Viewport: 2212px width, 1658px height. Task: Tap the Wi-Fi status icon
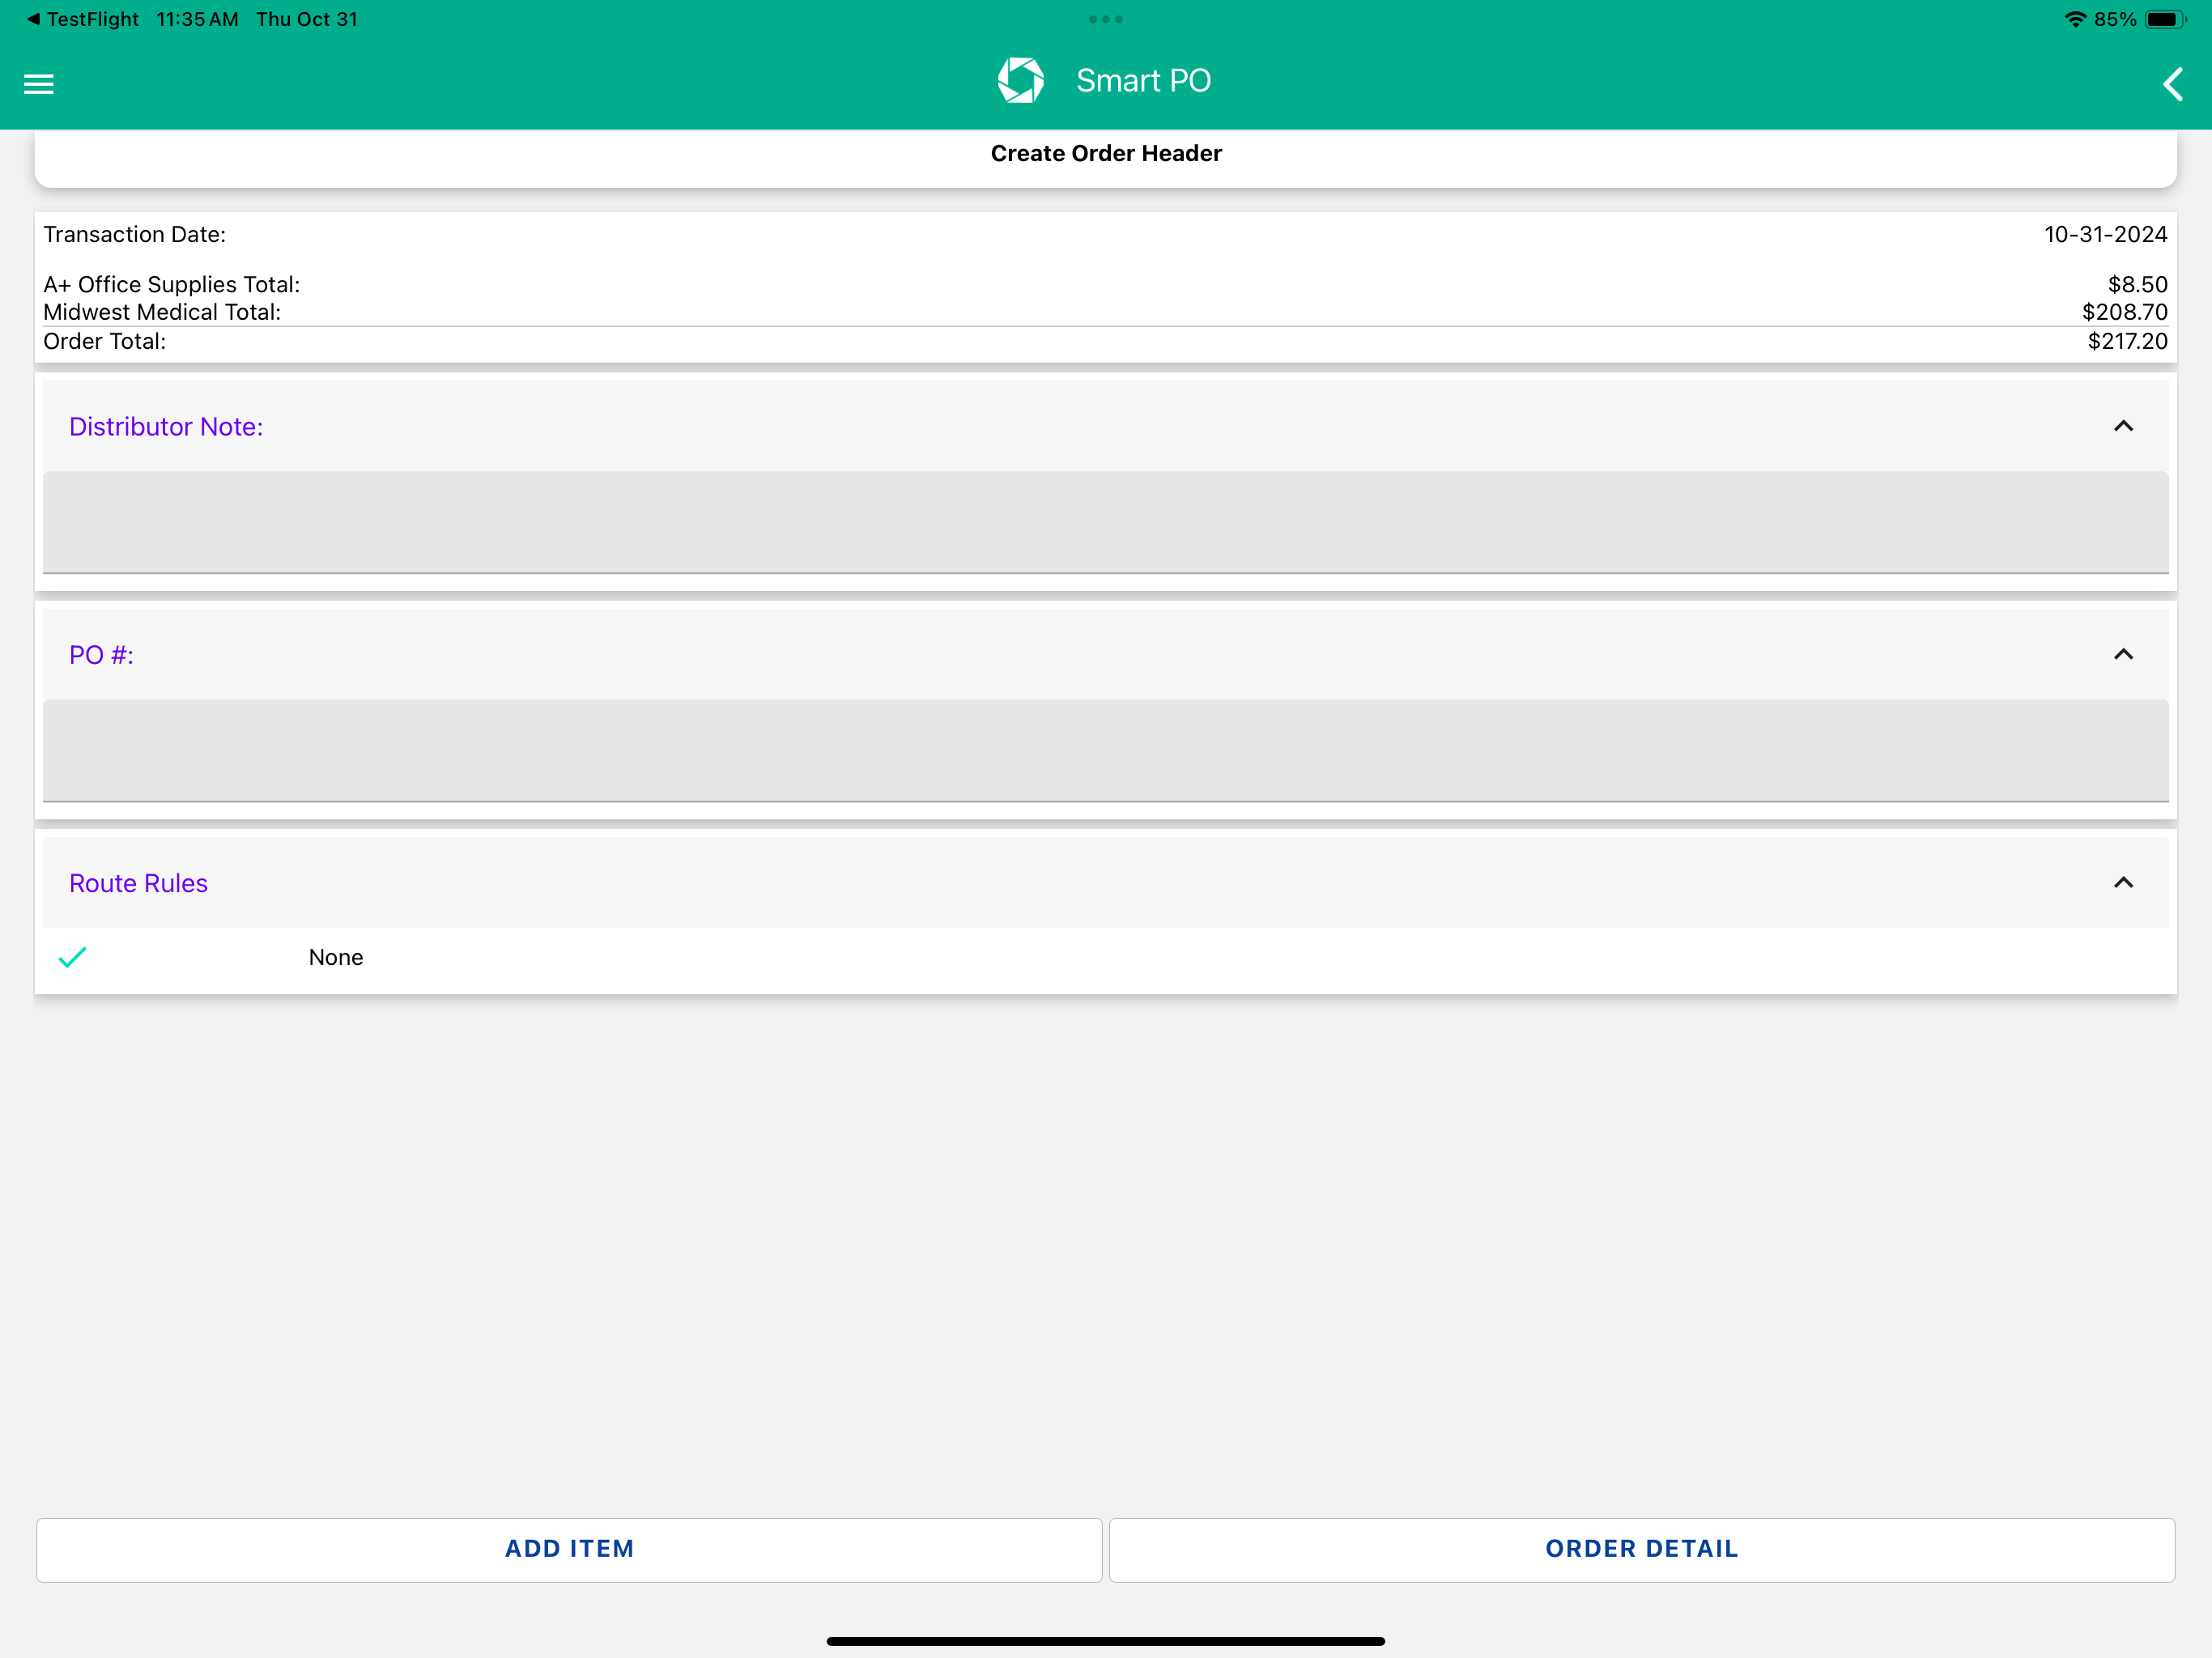coord(2075,19)
